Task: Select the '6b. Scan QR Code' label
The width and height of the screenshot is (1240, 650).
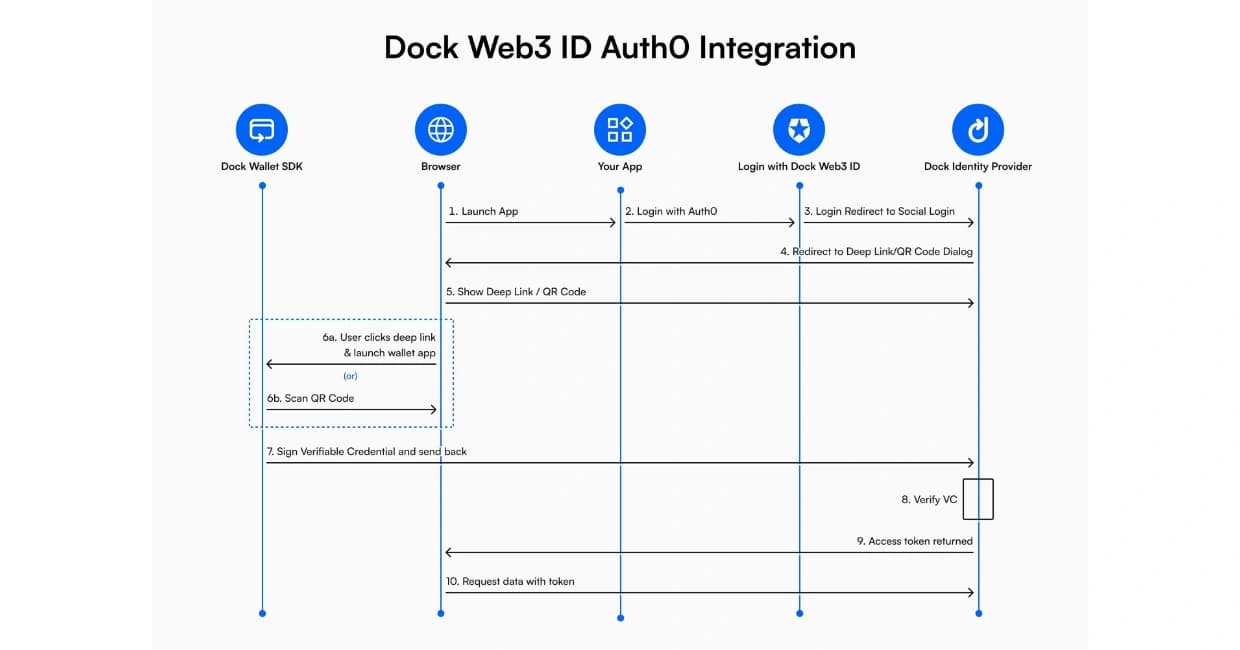Action: click(x=310, y=398)
